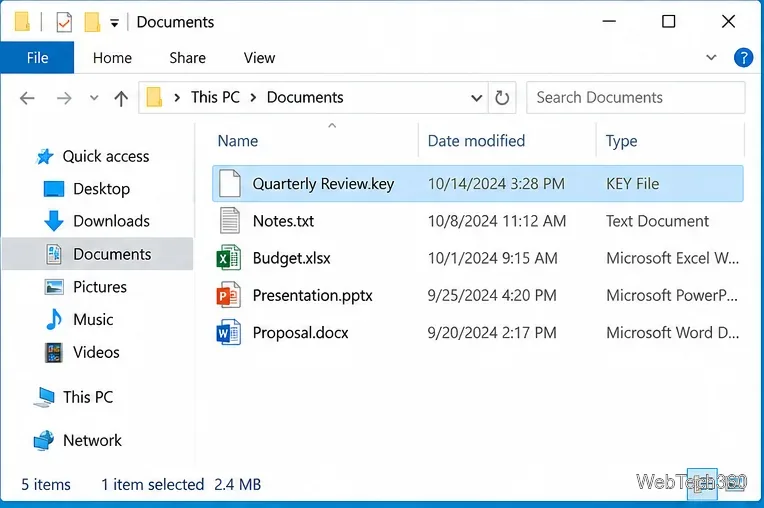The height and width of the screenshot is (508, 764).
Task: Click the Pictures icon in sidebar
Action: [54, 287]
